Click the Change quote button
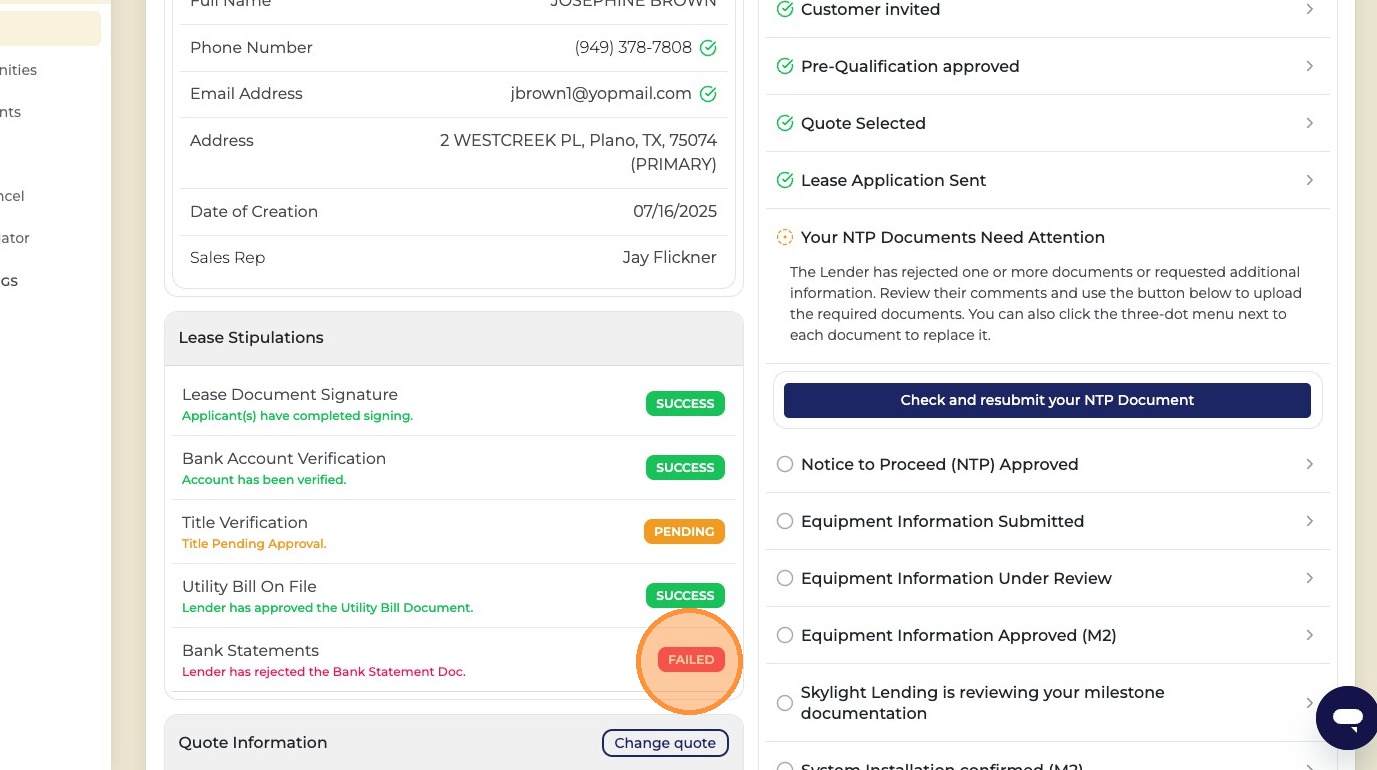This screenshot has height=770, width=1377. [x=665, y=743]
